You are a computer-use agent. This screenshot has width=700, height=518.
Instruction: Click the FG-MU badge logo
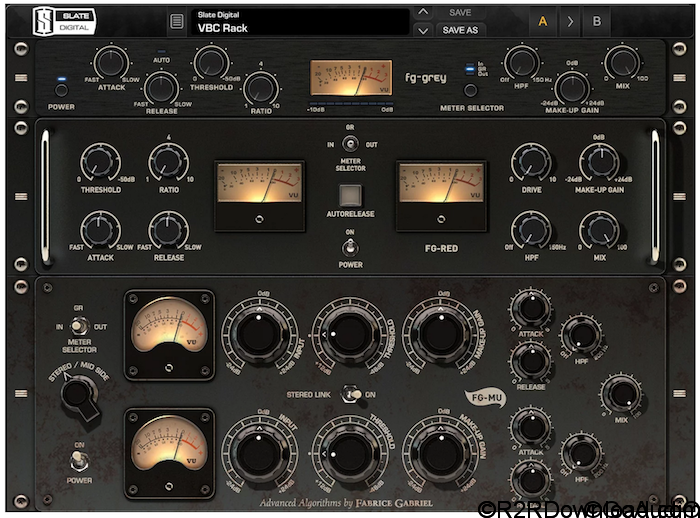[486, 397]
